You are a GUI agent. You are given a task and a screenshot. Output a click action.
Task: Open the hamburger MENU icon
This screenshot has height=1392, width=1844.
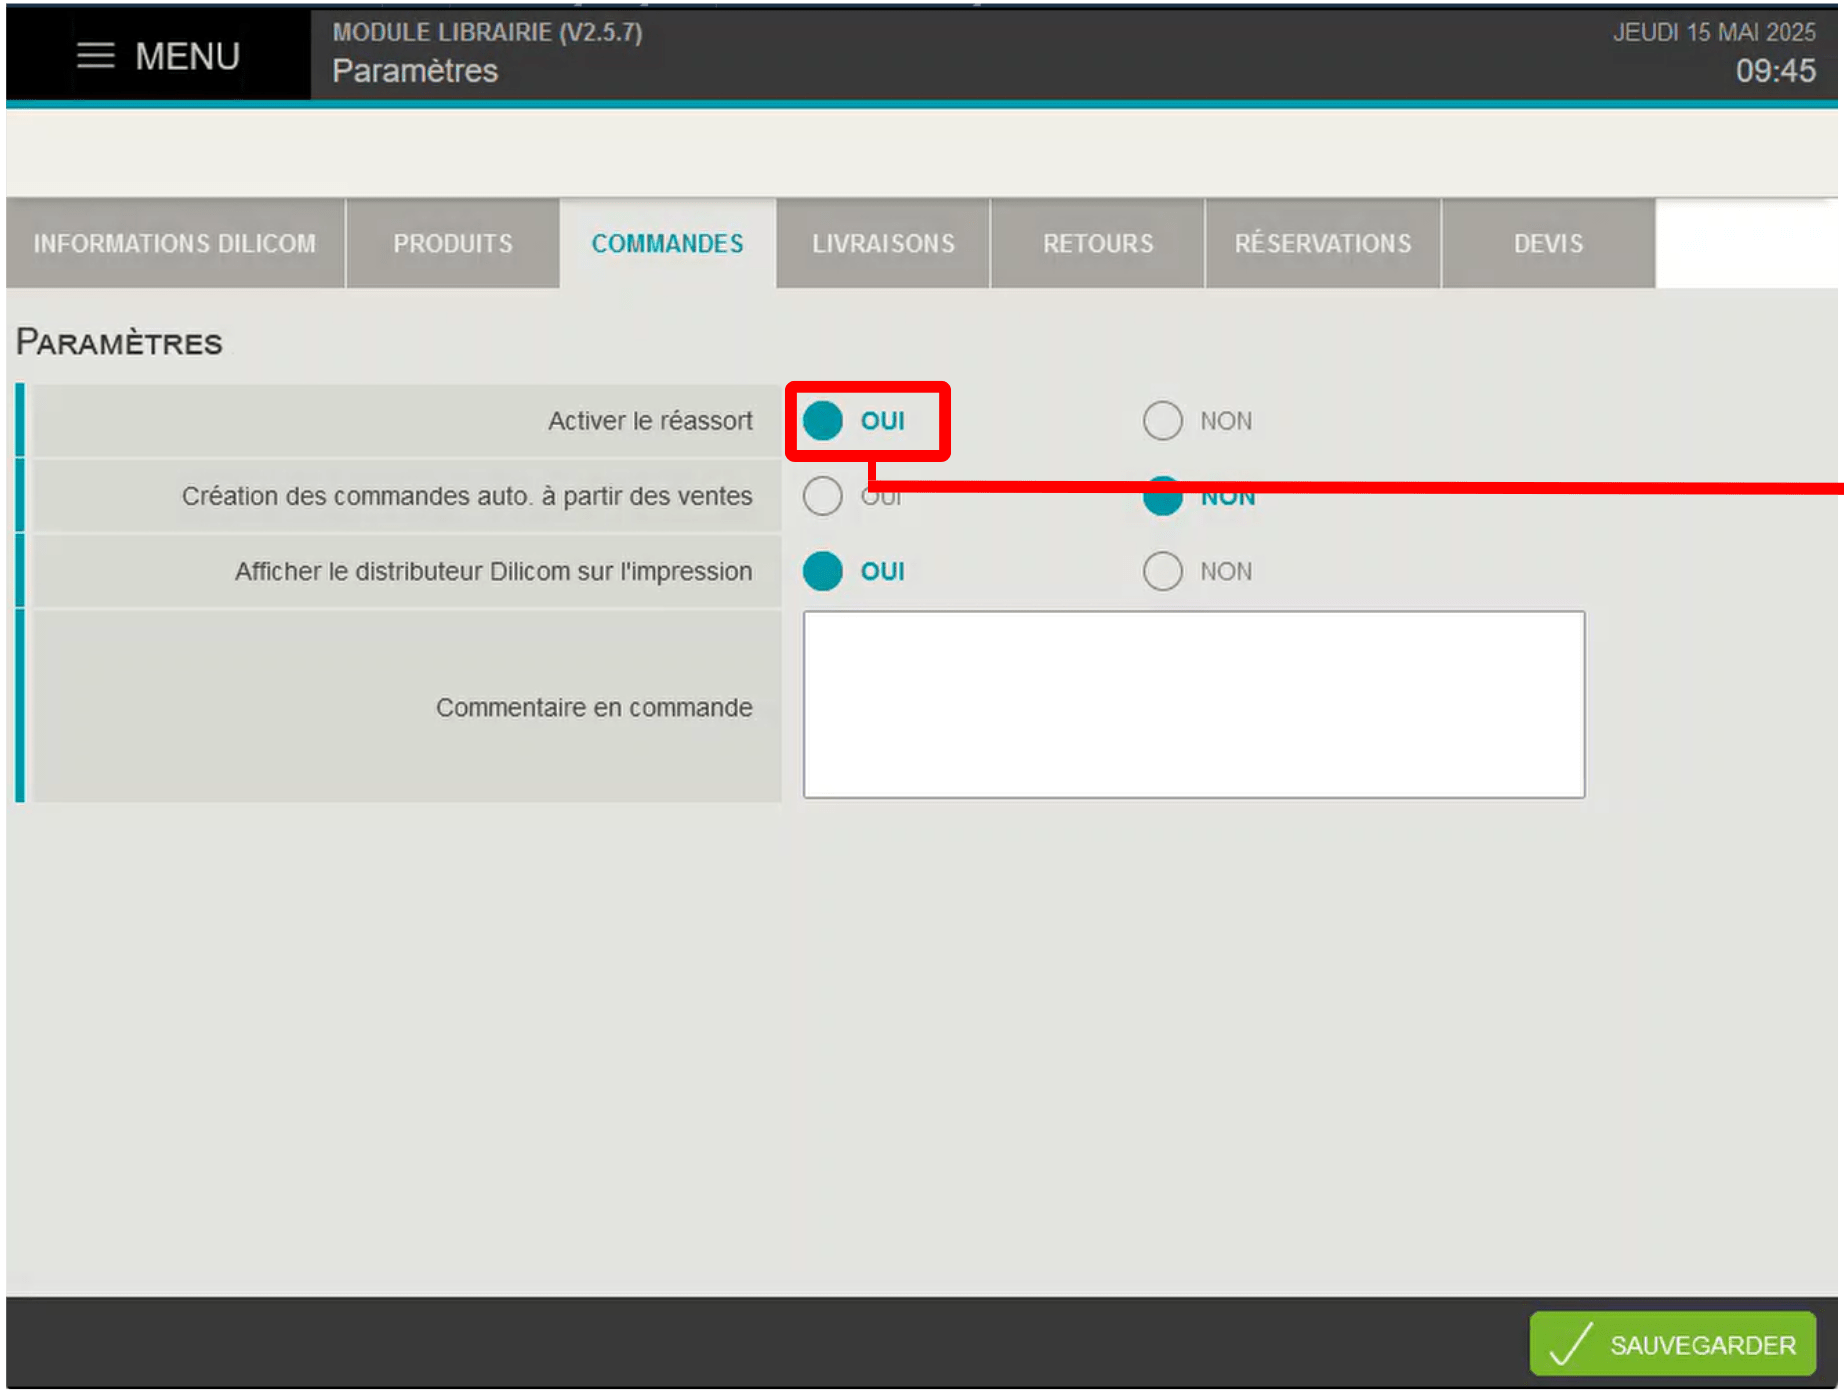tap(96, 56)
